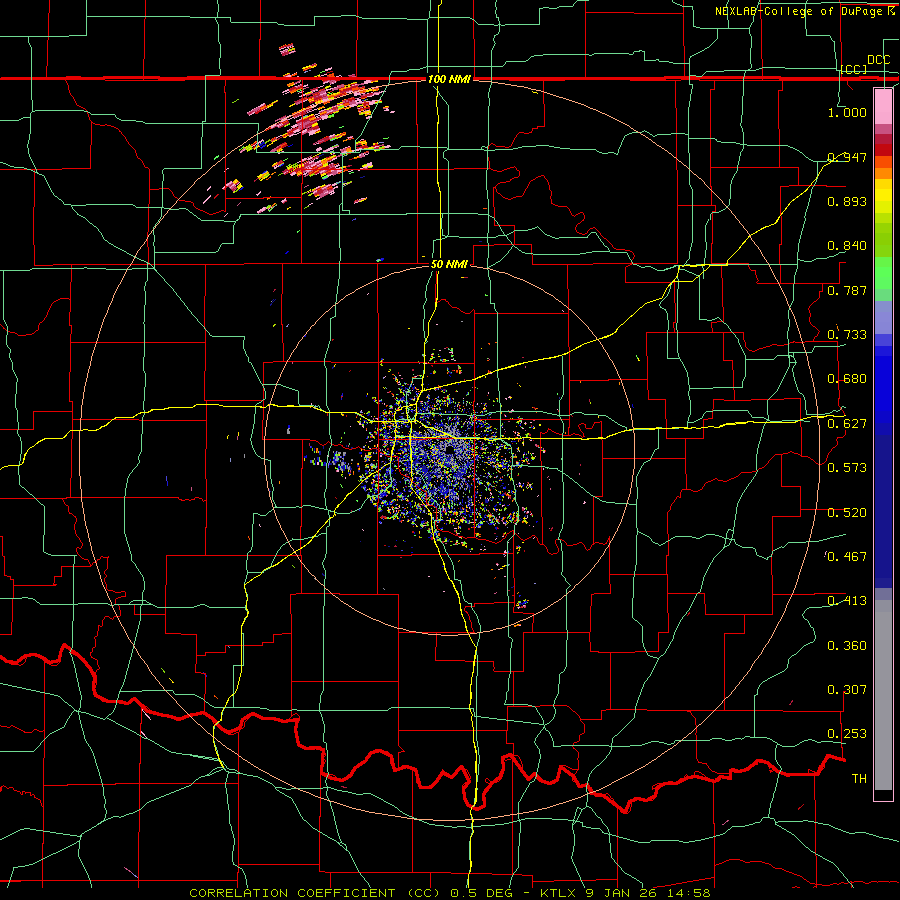
Task: Click the gray segment of the color bar
Action: coord(883,695)
